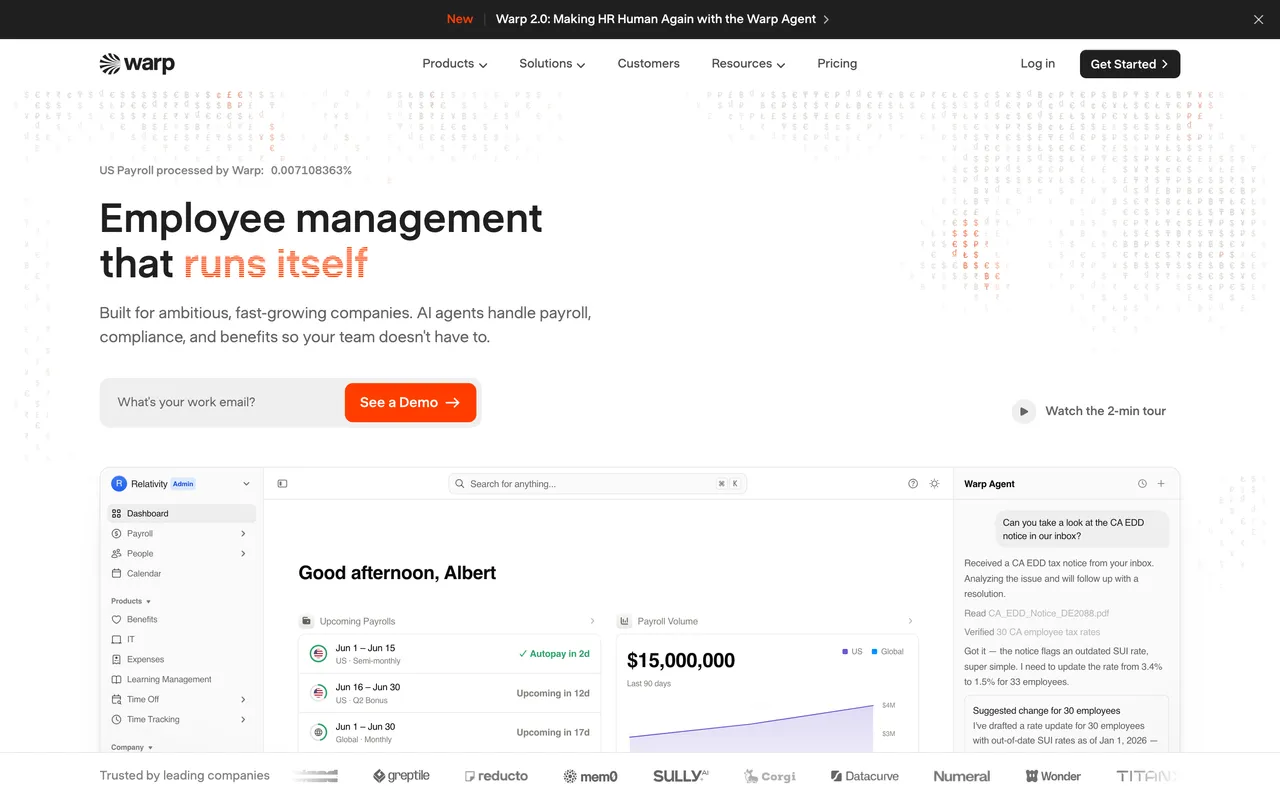1280x800 pixels.
Task: Expand the Payroll sidebar chevron
Action: 243,534
